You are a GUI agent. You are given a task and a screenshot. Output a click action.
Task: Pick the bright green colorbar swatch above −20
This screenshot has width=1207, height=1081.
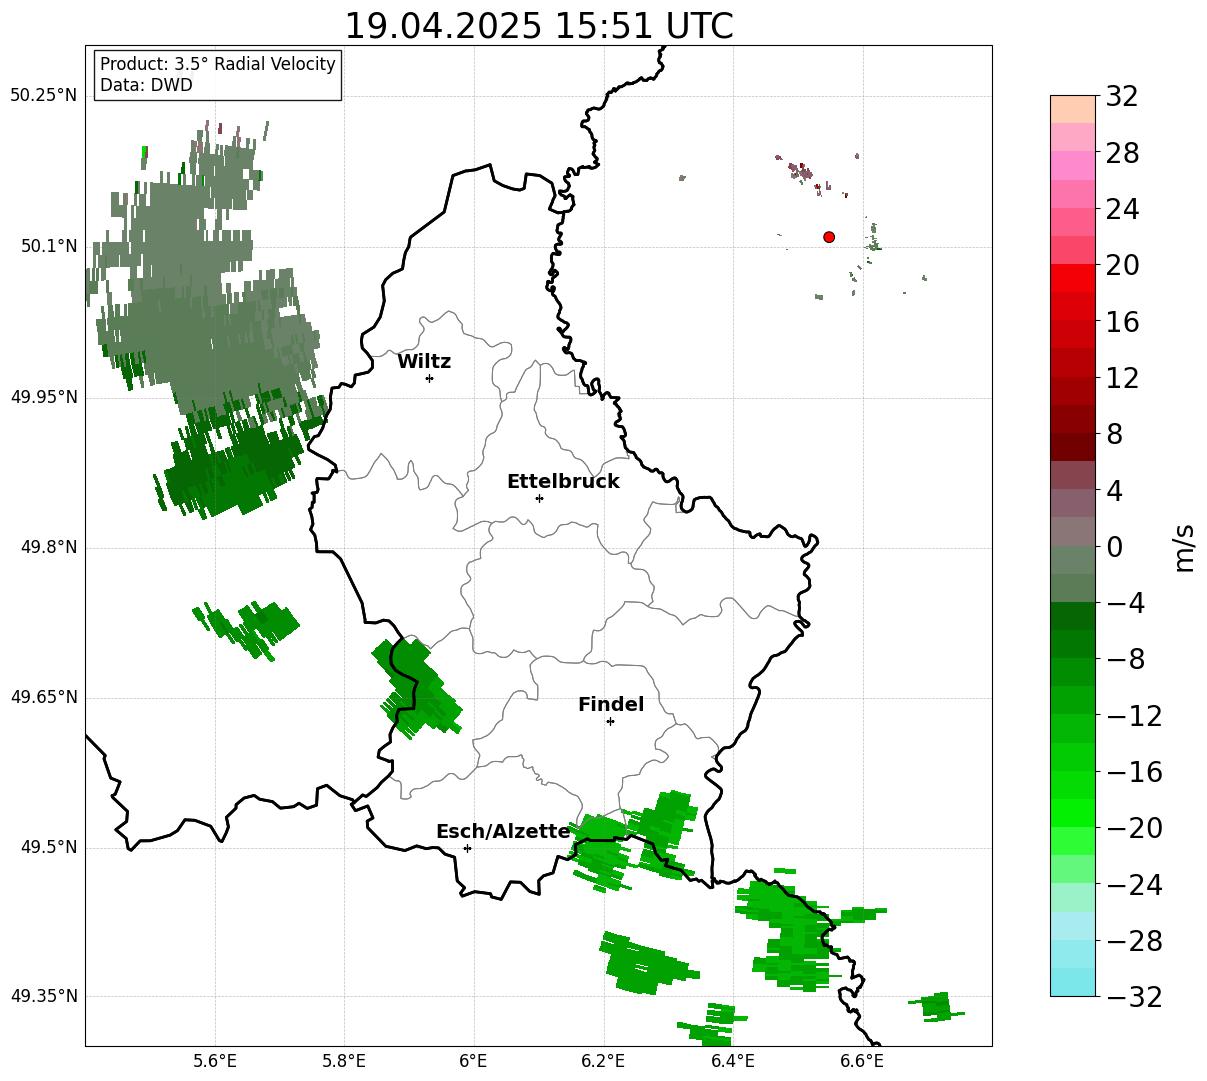click(x=1073, y=813)
